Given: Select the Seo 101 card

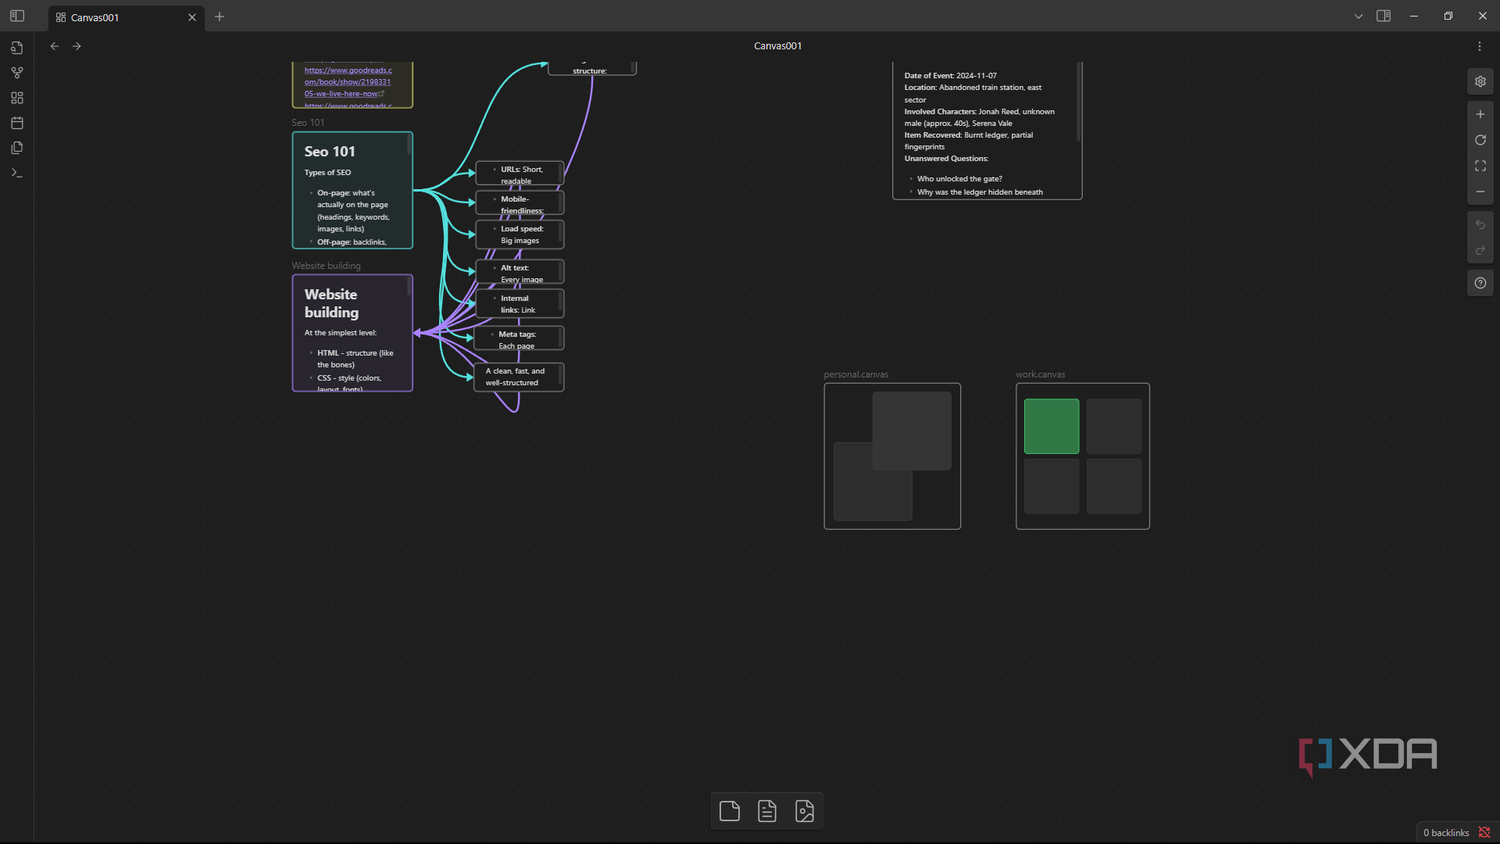Looking at the screenshot, I should (x=352, y=190).
